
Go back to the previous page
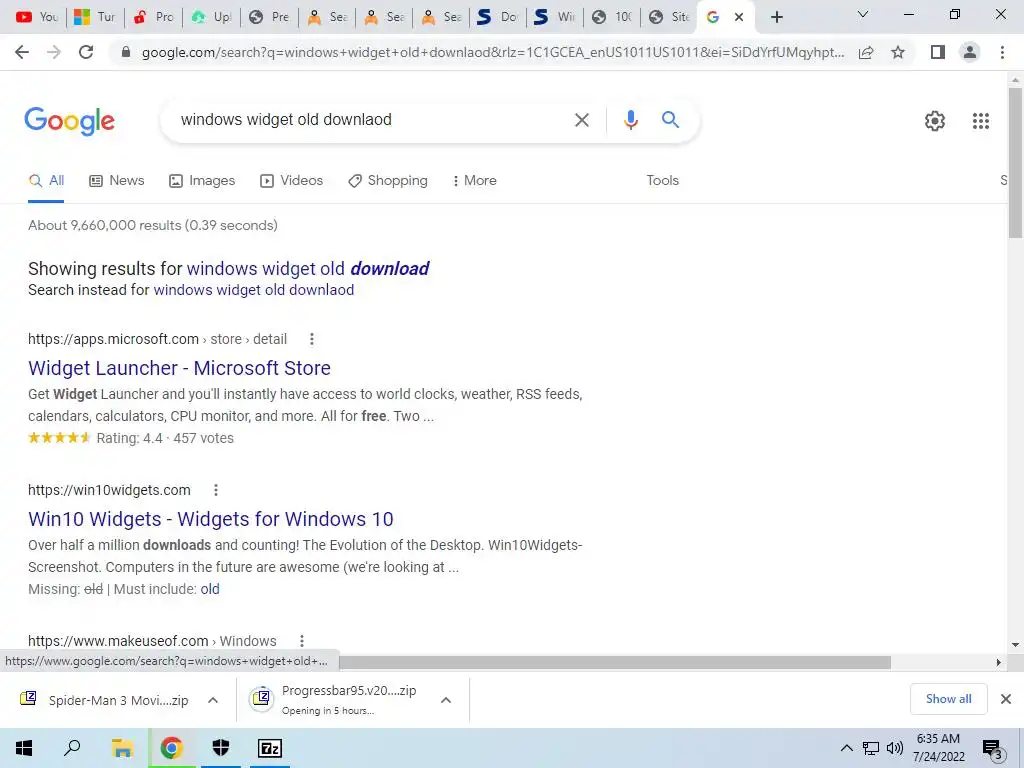22,52
